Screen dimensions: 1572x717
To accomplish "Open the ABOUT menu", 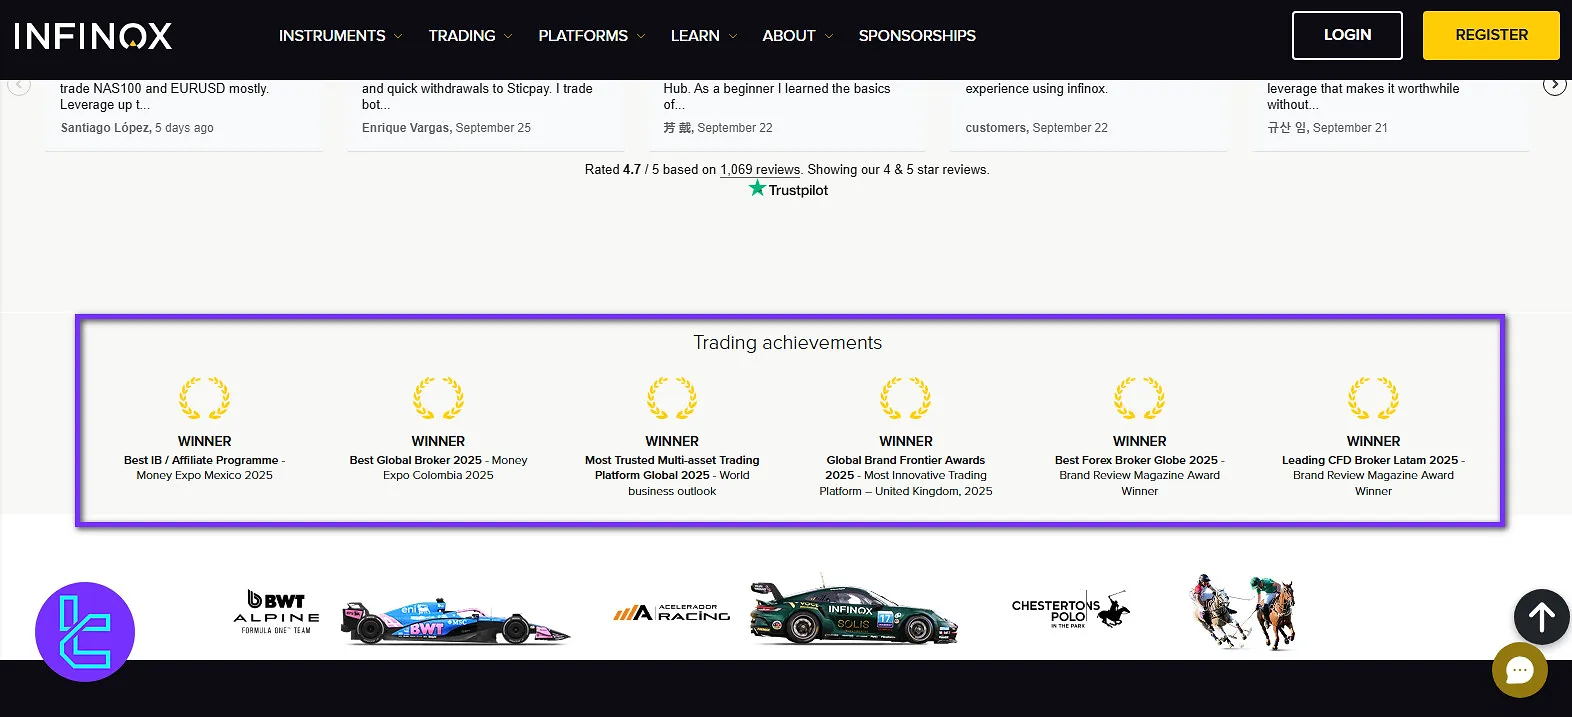I will coord(789,36).
